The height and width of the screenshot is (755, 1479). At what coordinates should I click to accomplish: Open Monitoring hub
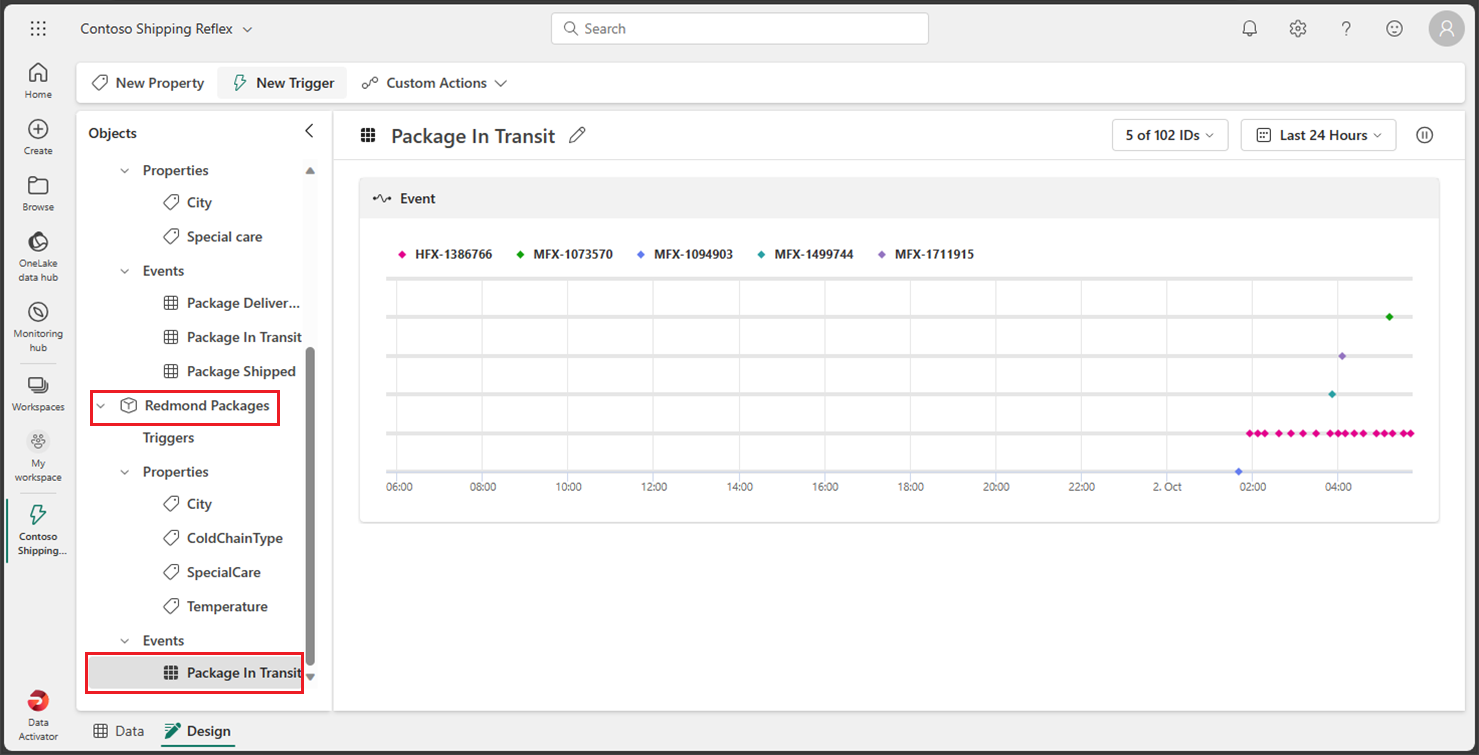(38, 327)
